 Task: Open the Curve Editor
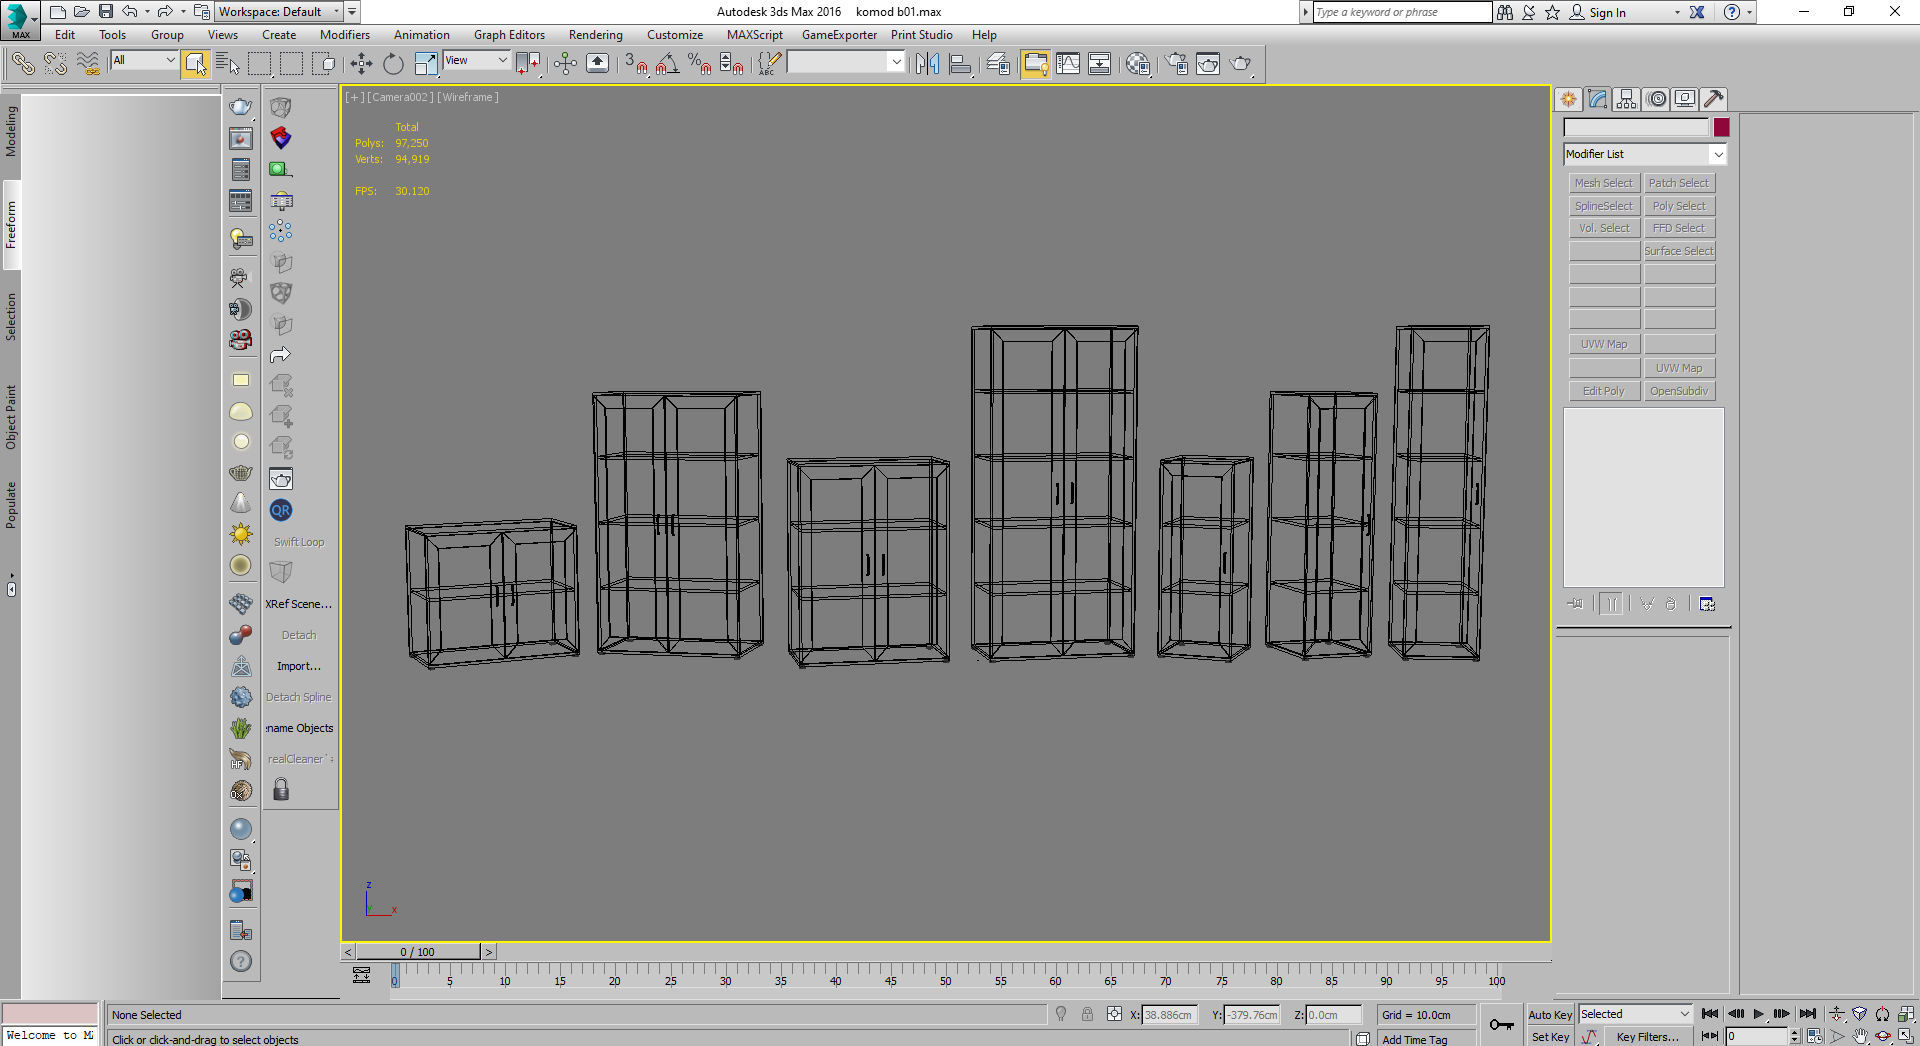[1068, 64]
